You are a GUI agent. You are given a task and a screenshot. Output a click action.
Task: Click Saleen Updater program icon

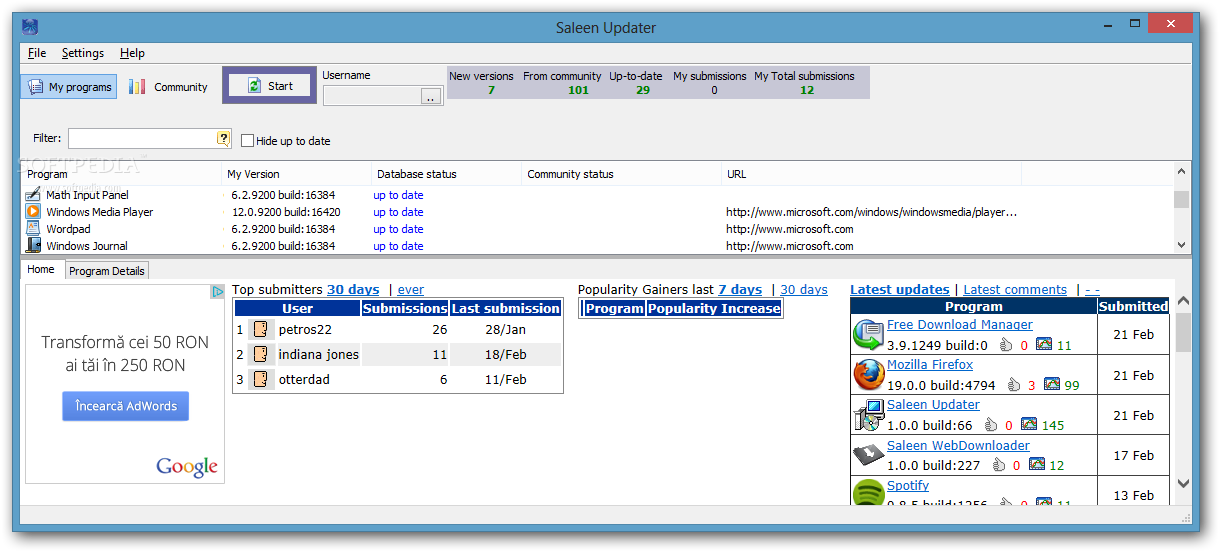[x=868, y=415]
